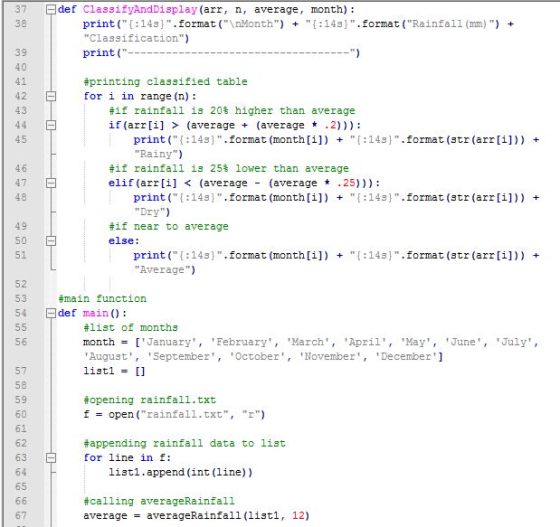The height and width of the screenshot is (527, 560).
Task: Collapse the main function fold at line 54
Action: pos(51,313)
